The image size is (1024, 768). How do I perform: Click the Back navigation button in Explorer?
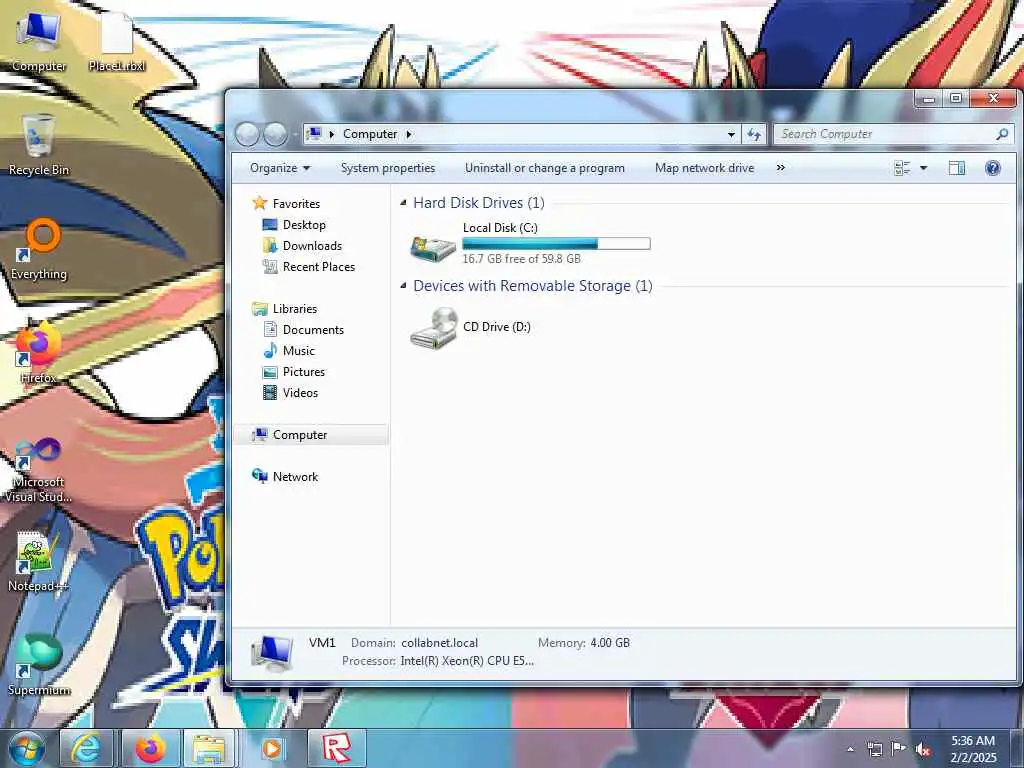(248, 134)
